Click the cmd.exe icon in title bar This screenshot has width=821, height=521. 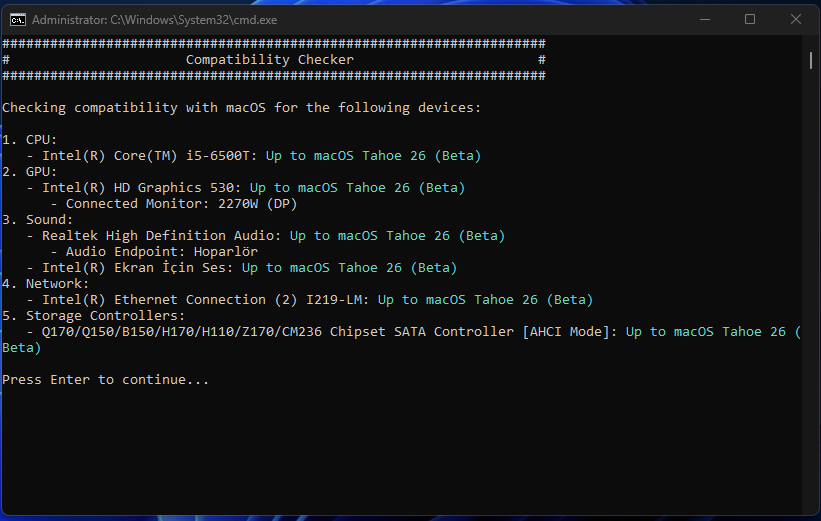point(17,19)
